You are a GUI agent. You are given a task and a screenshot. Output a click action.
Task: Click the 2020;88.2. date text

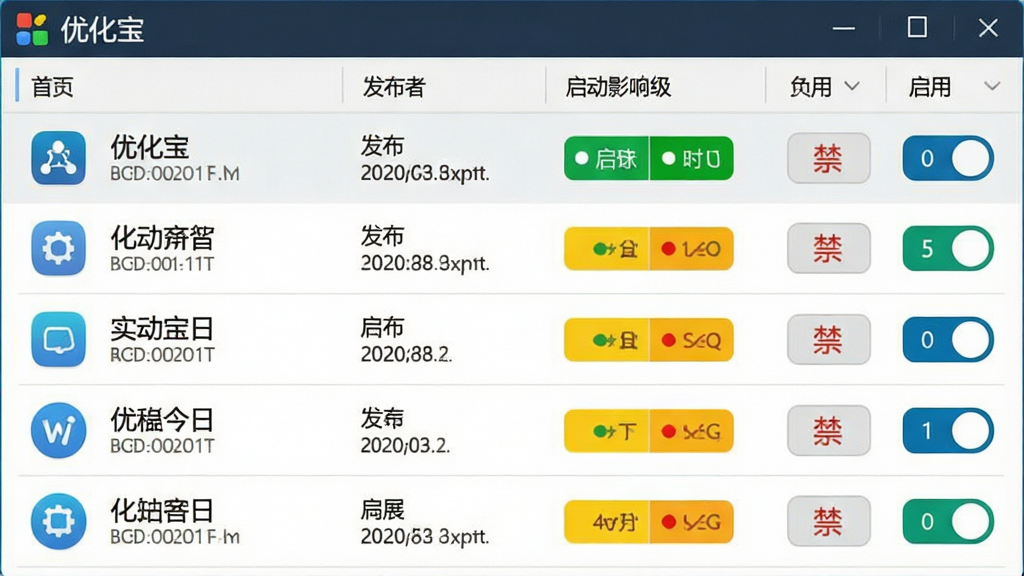point(406,354)
